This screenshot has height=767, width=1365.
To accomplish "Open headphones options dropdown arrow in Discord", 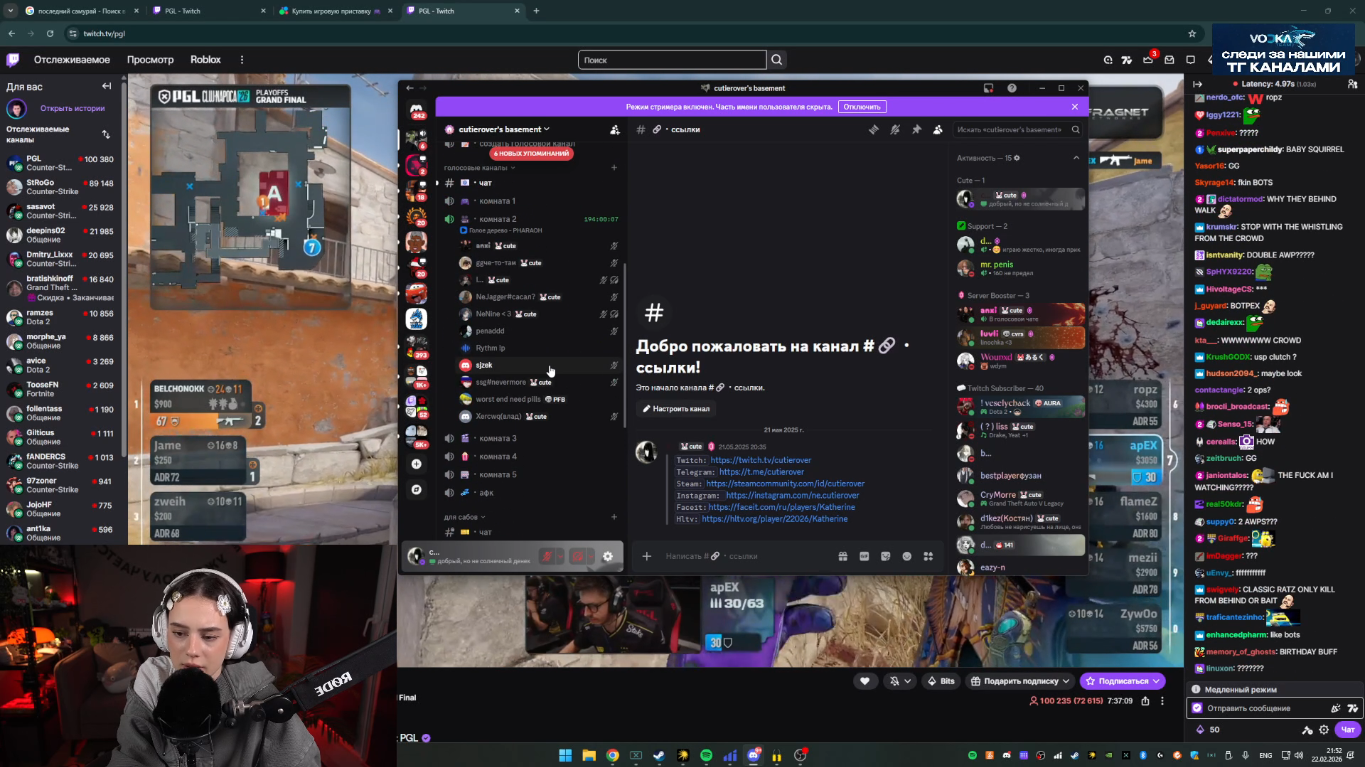I will (590, 556).
